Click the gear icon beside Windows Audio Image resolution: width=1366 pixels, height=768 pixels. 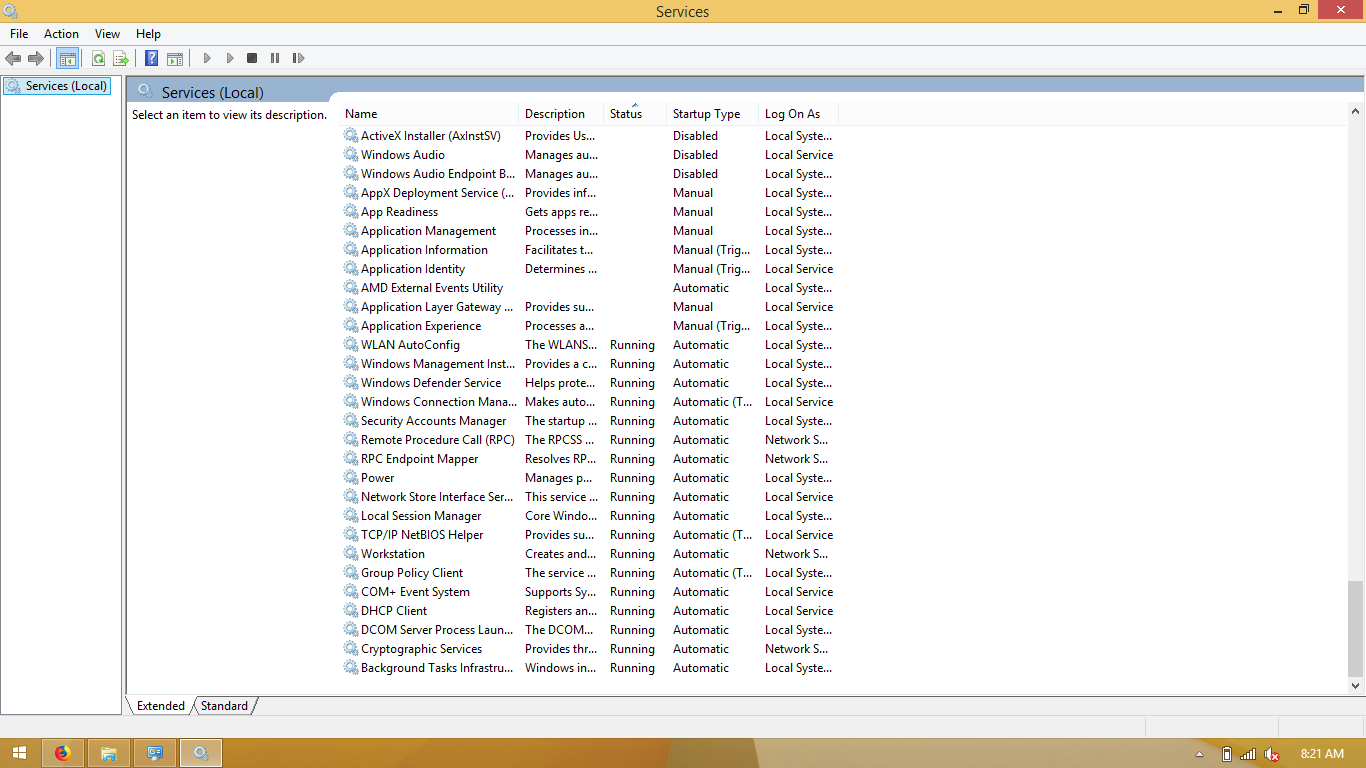pos(351,154)
